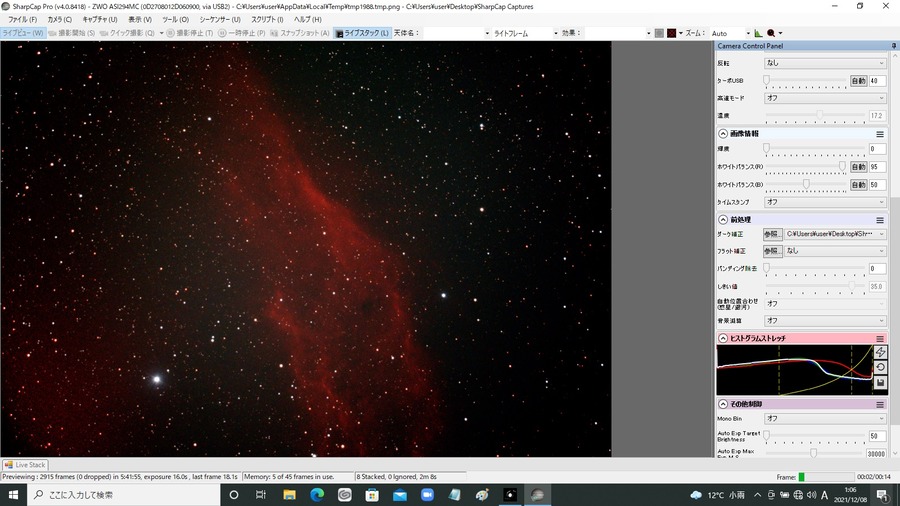
Task: Open the ファイル (F) menu
Action: pyautogui.click(x=22, y=20)
